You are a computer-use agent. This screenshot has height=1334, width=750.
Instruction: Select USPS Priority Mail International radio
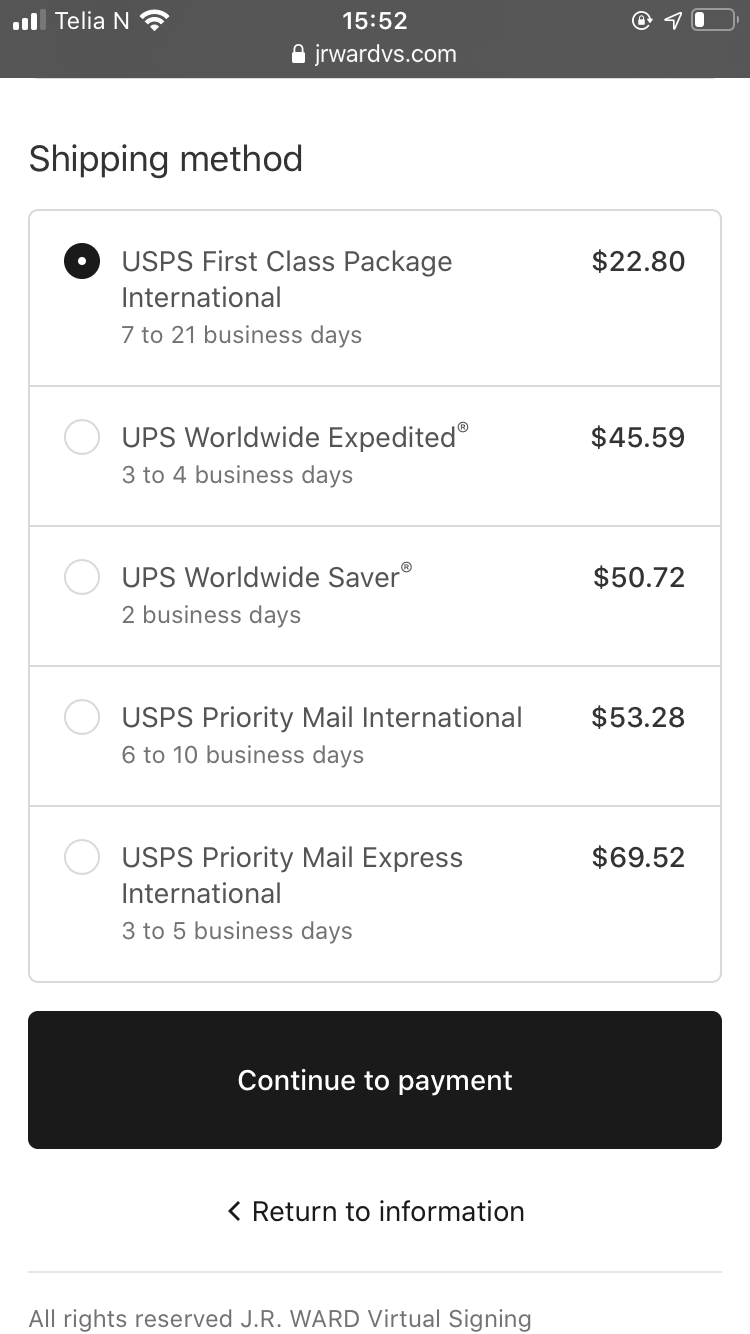pos(82,717)
